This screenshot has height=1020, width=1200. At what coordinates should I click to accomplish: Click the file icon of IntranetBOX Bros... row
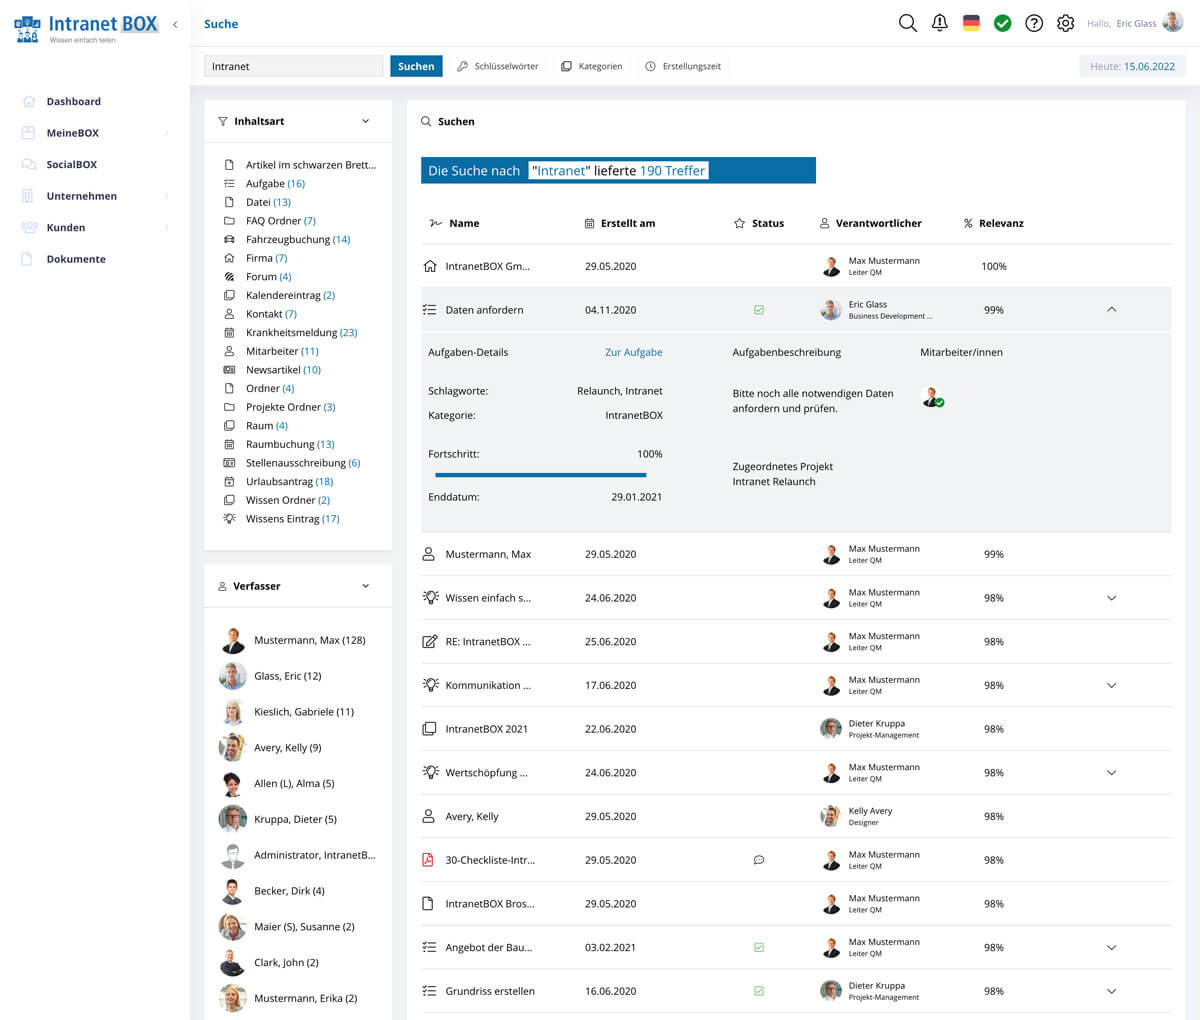click(428, 904)
